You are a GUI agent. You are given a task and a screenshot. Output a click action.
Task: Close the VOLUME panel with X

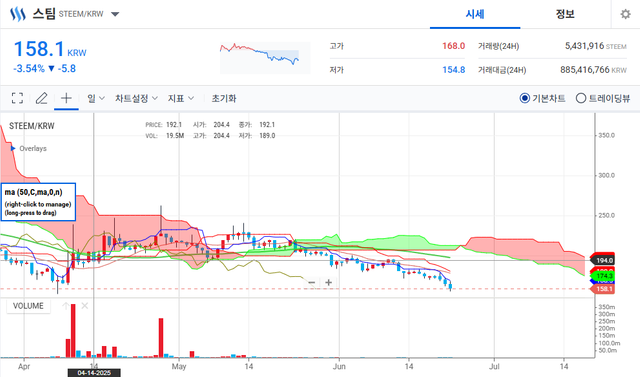[84, 306]
